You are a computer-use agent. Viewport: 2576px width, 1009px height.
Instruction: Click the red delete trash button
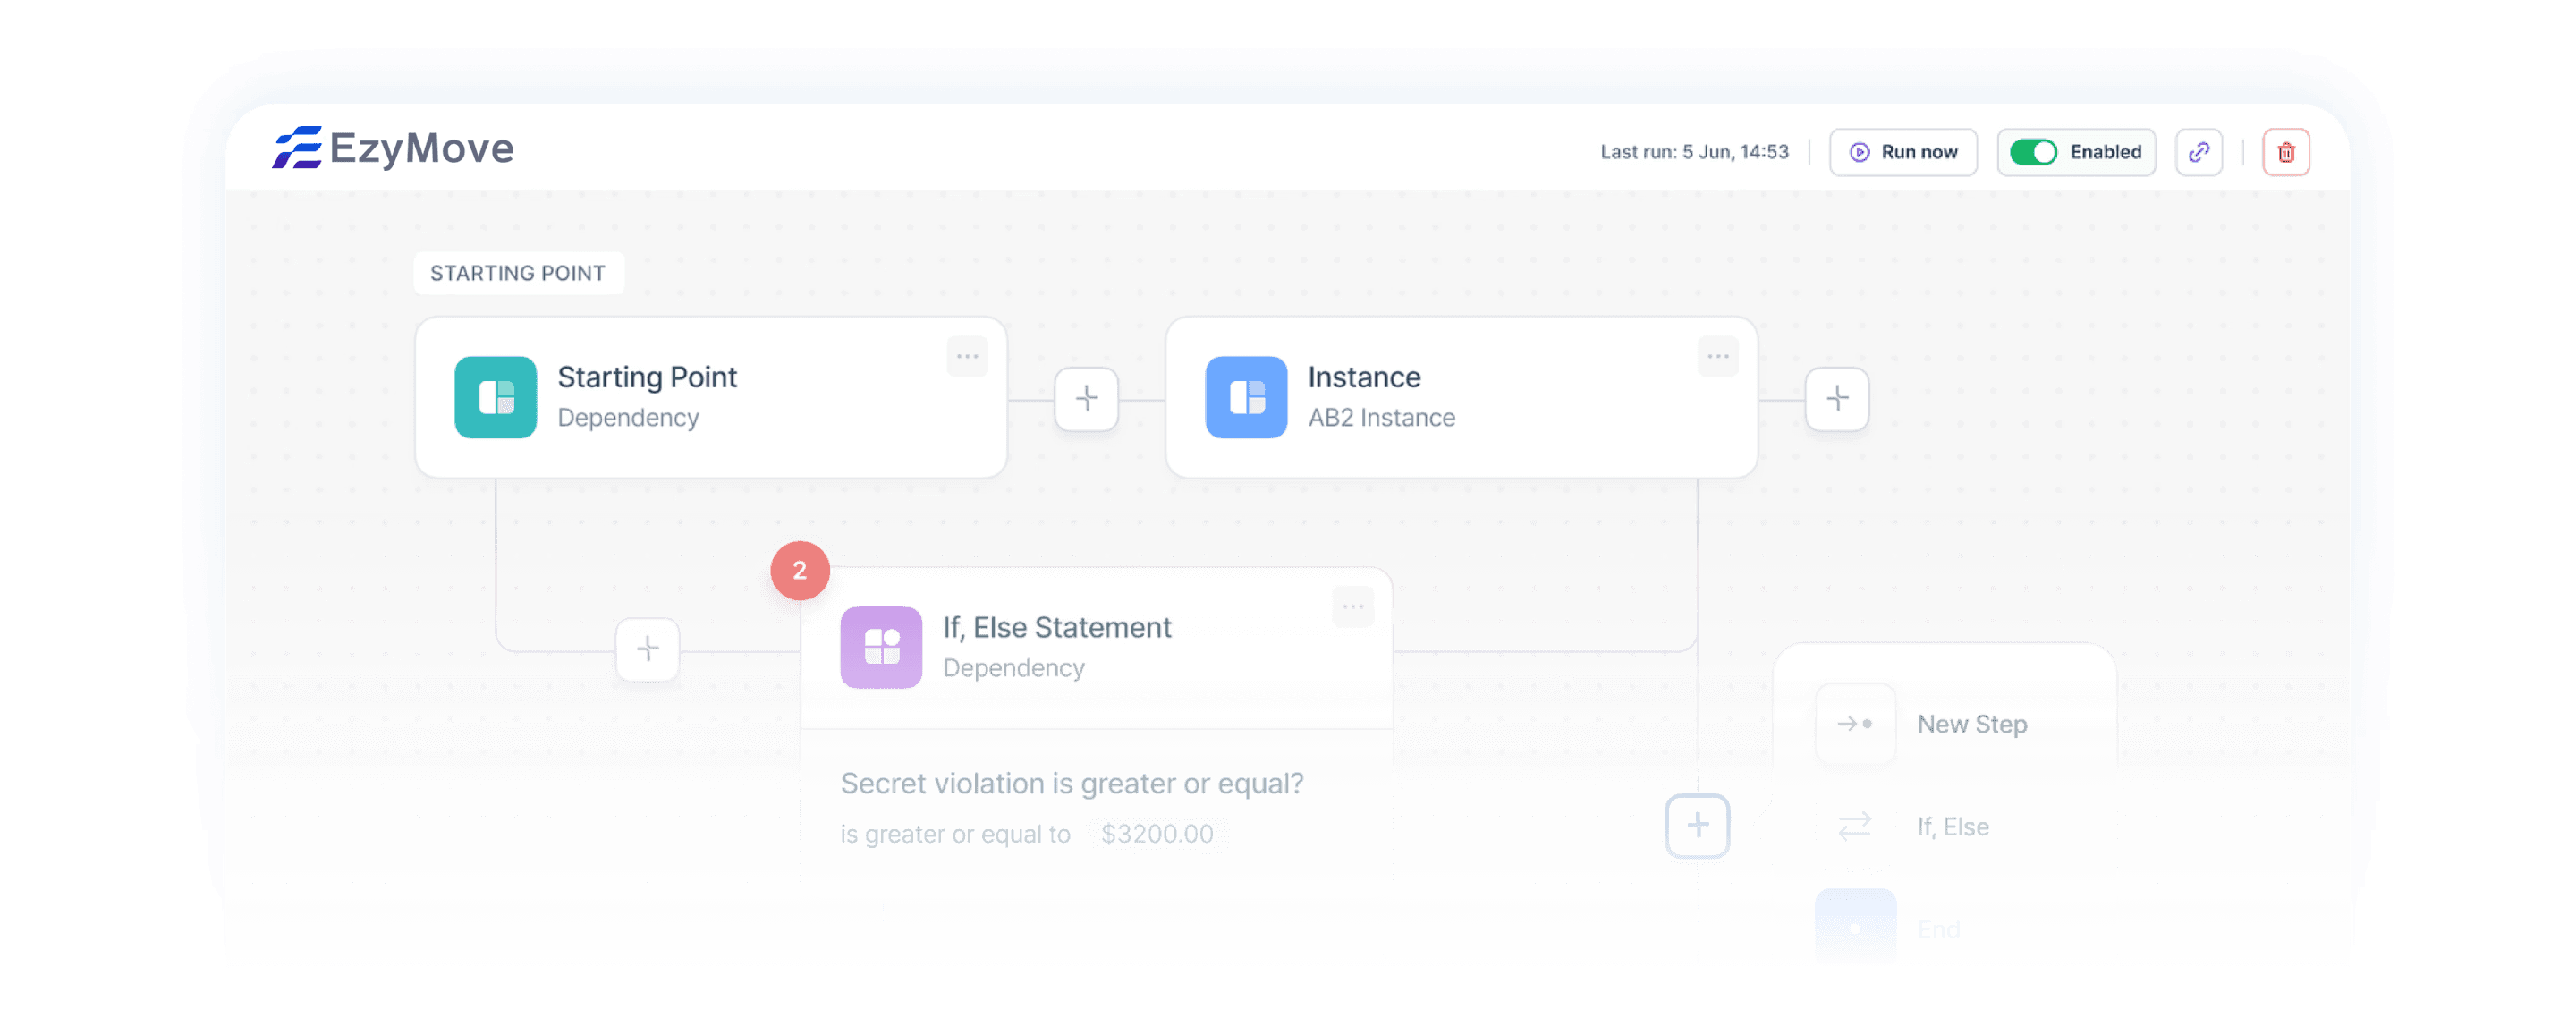click(2287, 151)
